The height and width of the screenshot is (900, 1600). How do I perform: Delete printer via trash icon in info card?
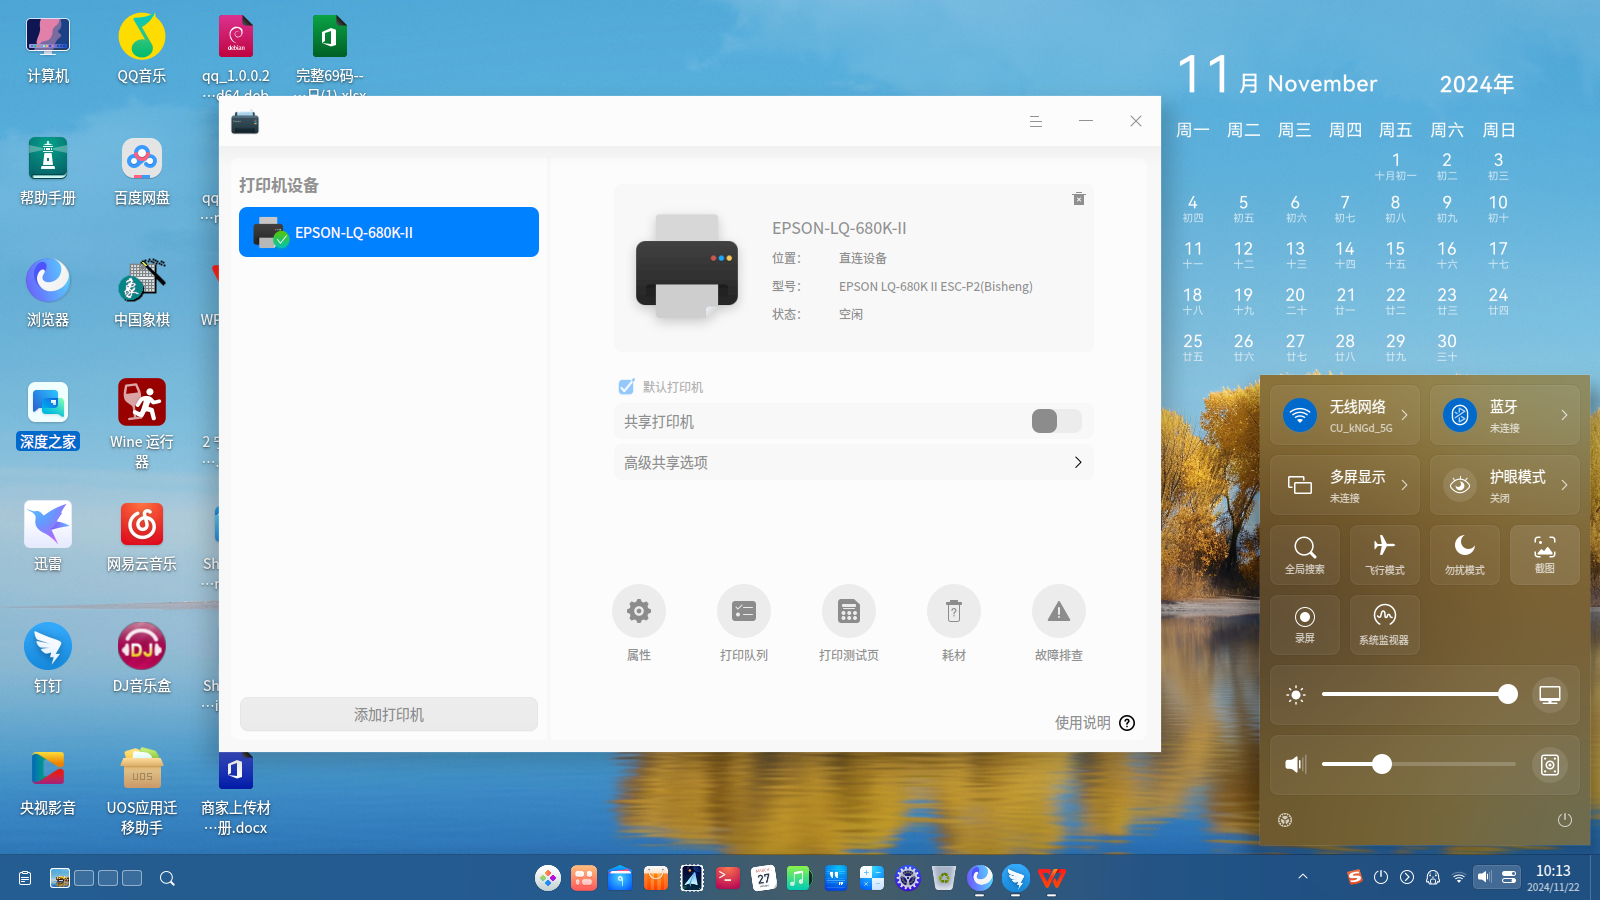[x=1079, y=199]
